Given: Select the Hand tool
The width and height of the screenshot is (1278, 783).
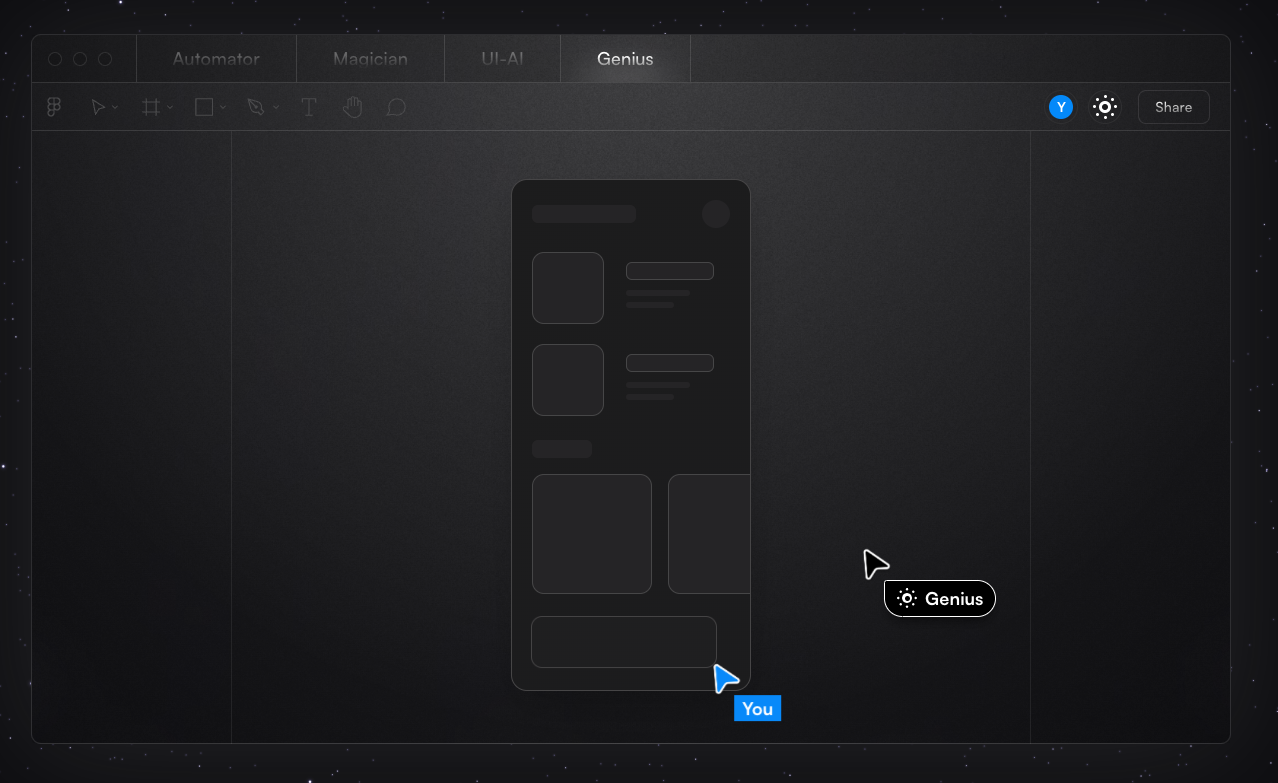Looking at the screenshot, I should click(x=352, y=107).
